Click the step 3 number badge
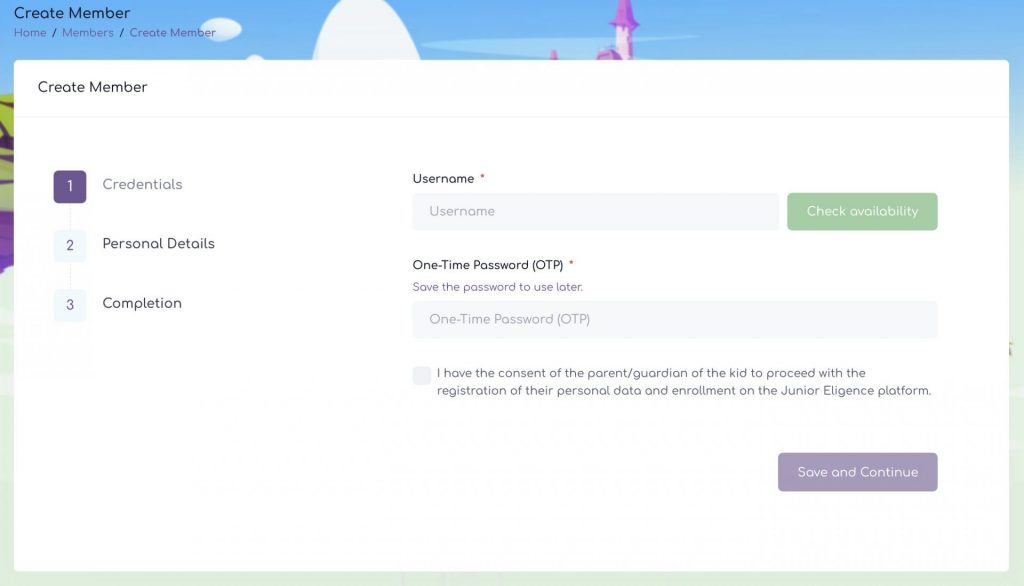1024x586 pixels. click(x=70, y=304)
